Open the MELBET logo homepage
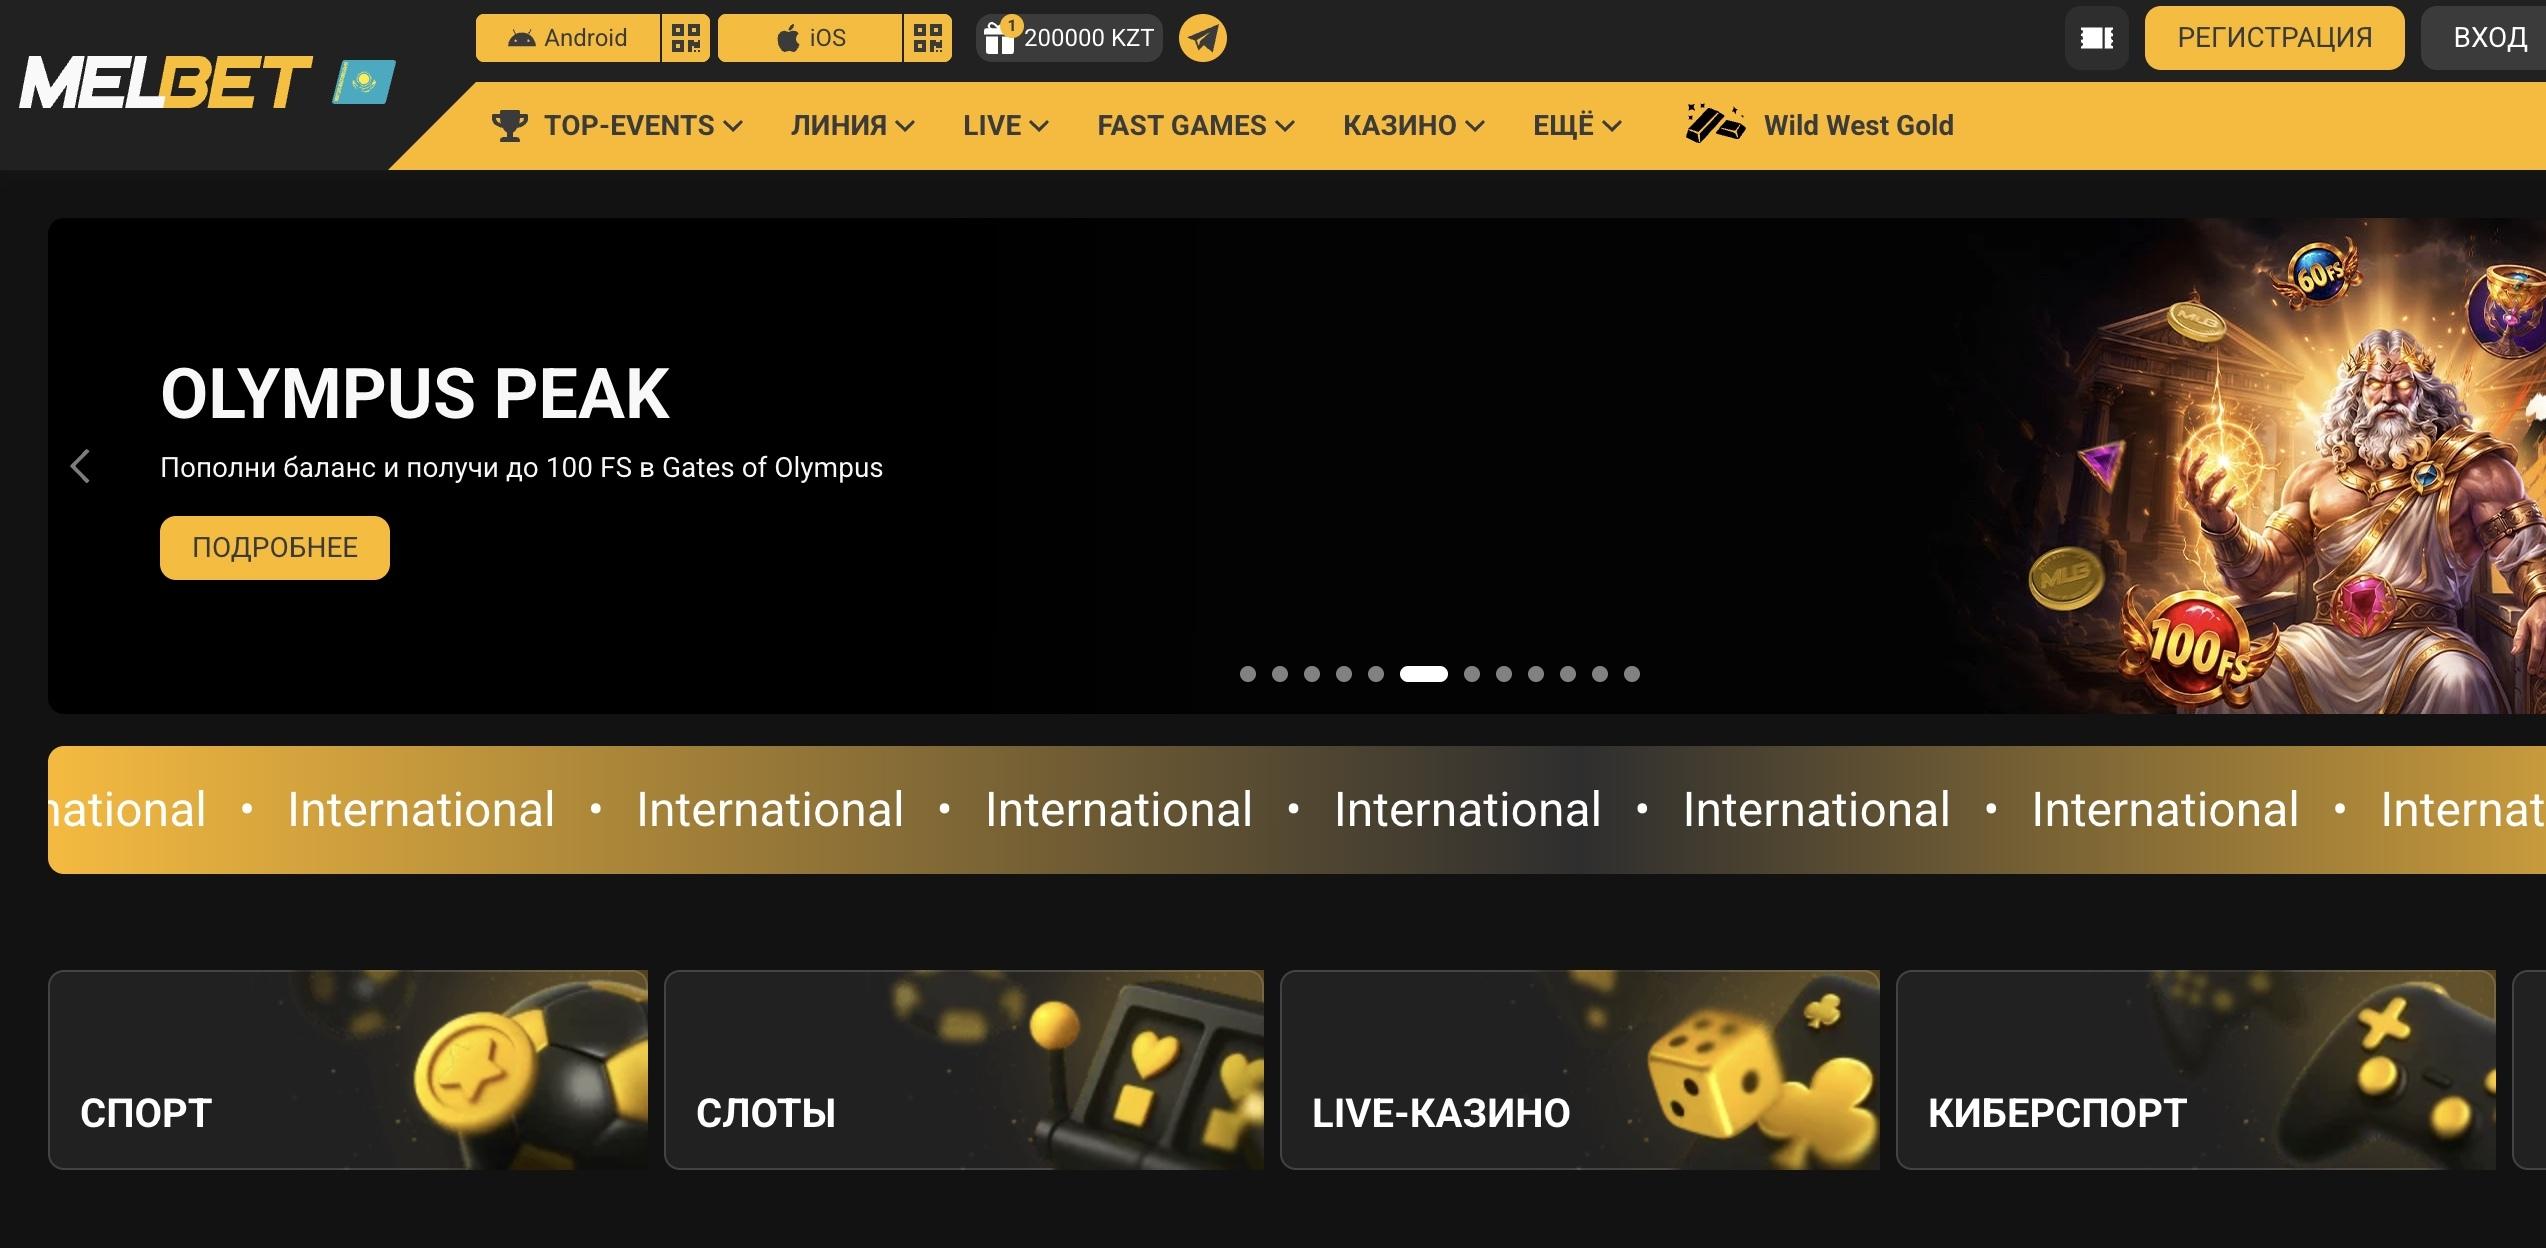This screenshot has height=1248, width=2546. tap(166, 82)
